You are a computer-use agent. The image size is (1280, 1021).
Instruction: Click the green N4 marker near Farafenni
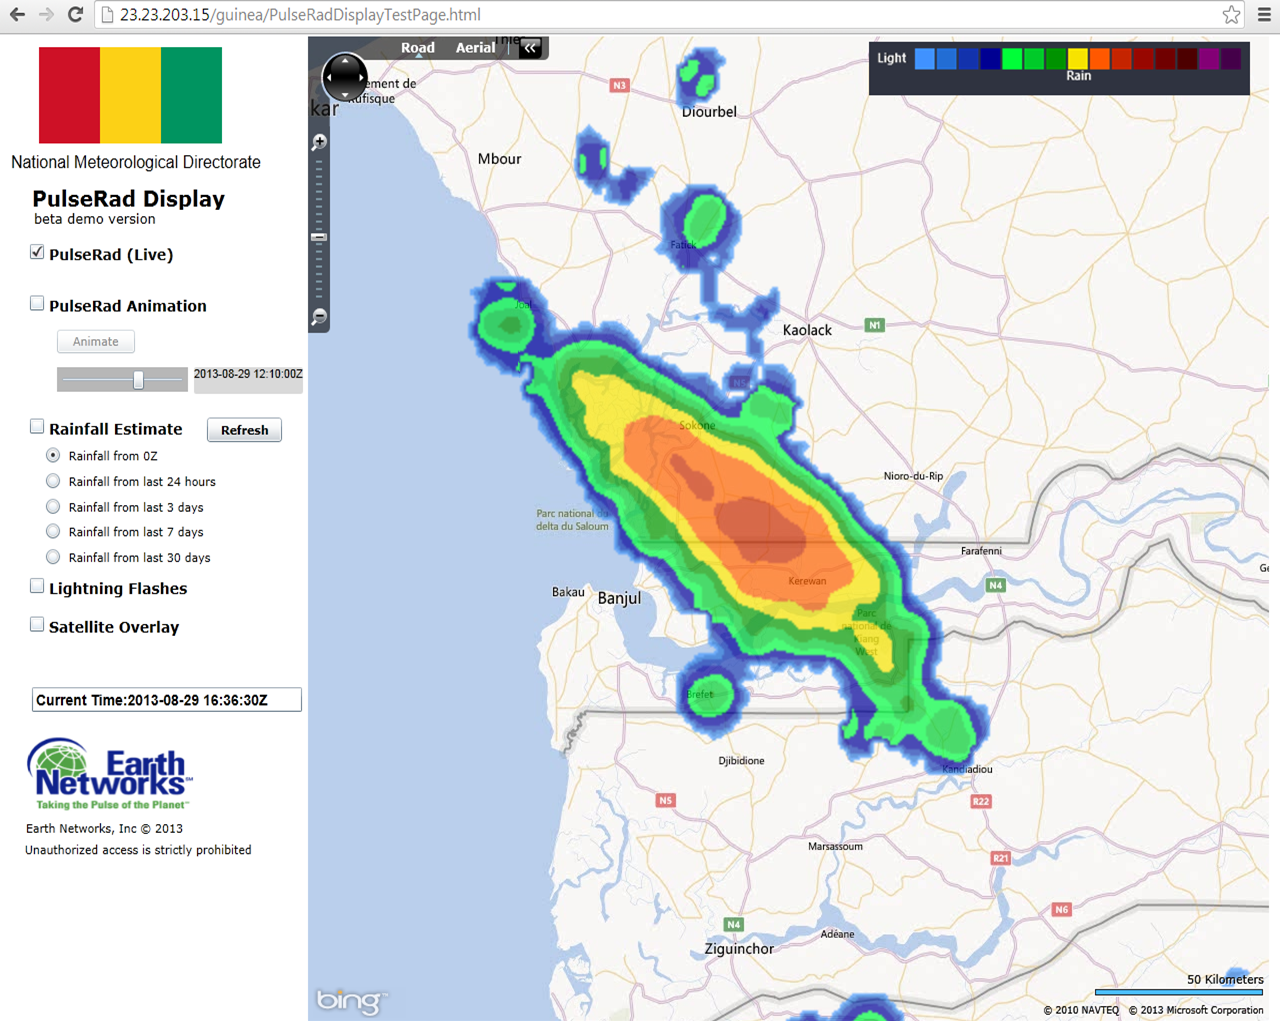[996, 585]
